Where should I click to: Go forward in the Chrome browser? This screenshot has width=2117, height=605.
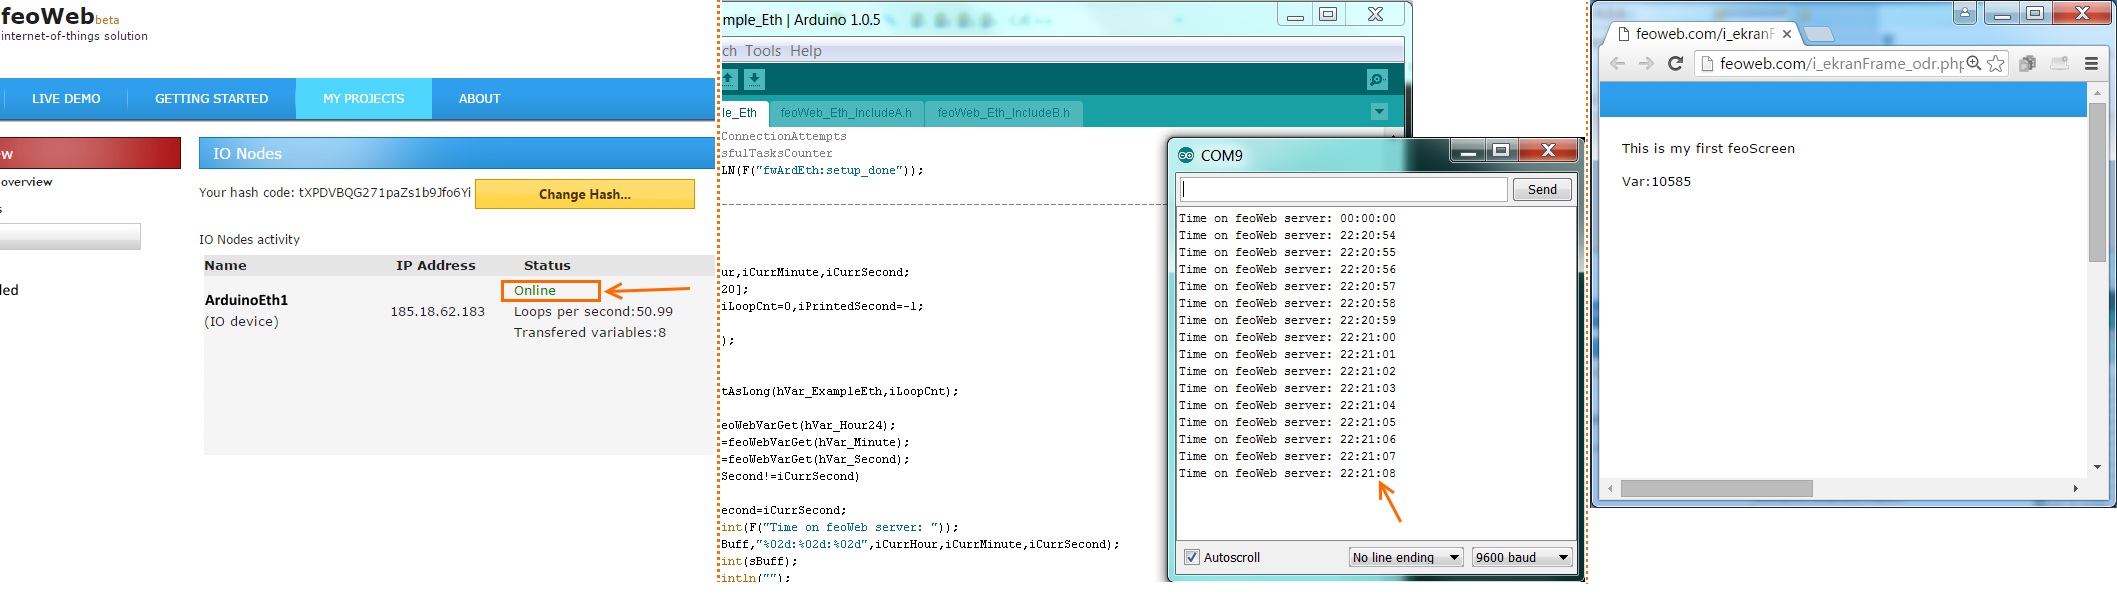1646,63
